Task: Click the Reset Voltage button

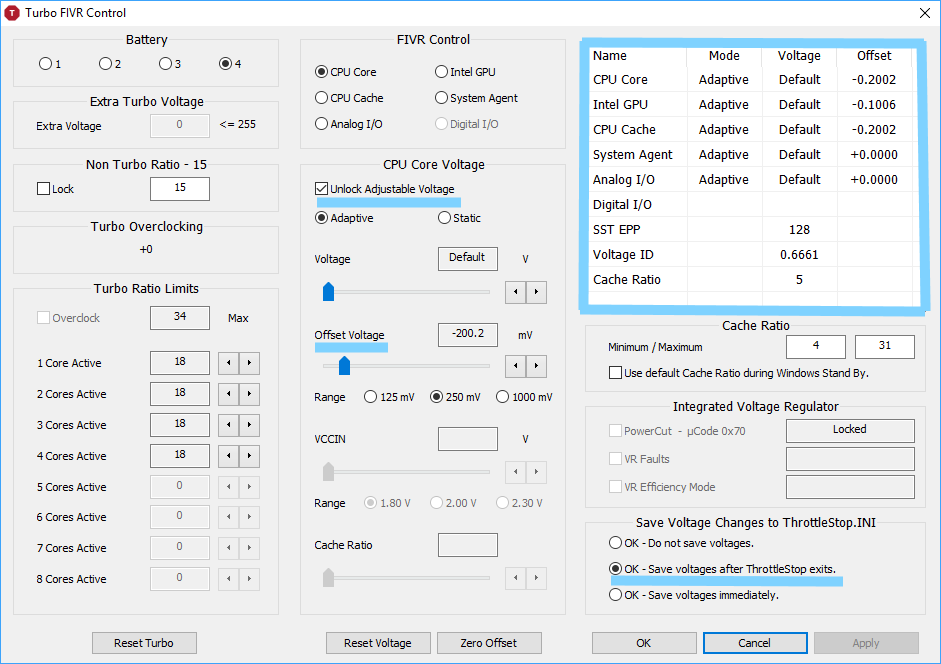Action: pyautogui.click(x=378, y=643)
